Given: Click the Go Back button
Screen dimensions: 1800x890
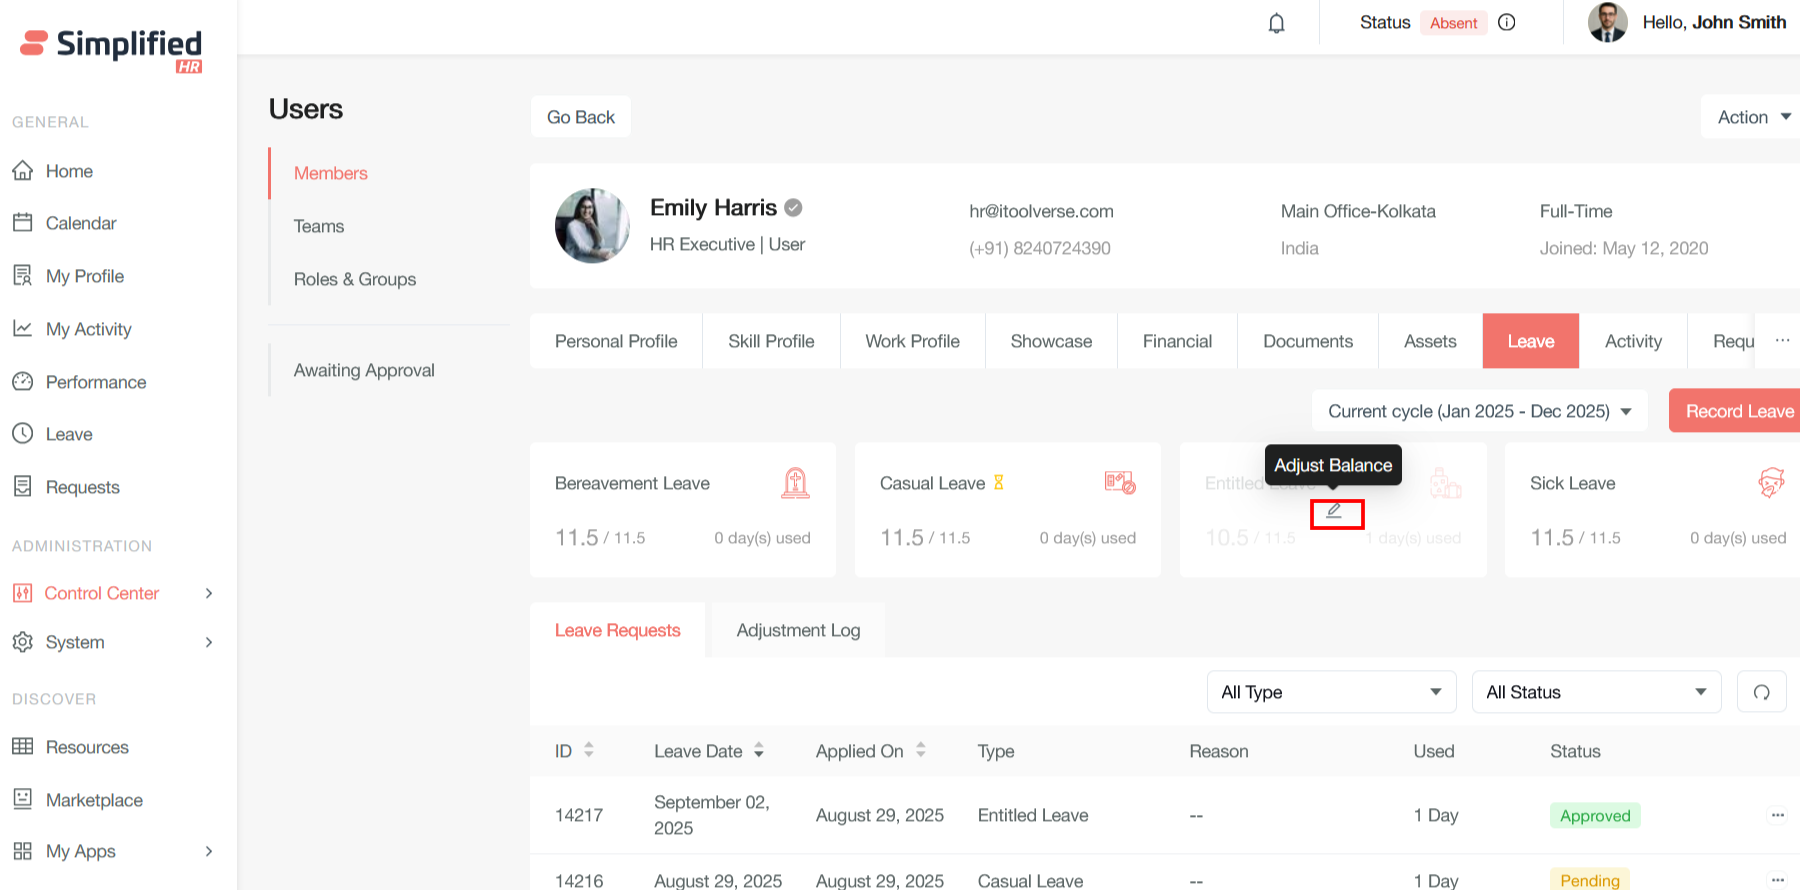Looking at the screenshot, I should (580, 117).
